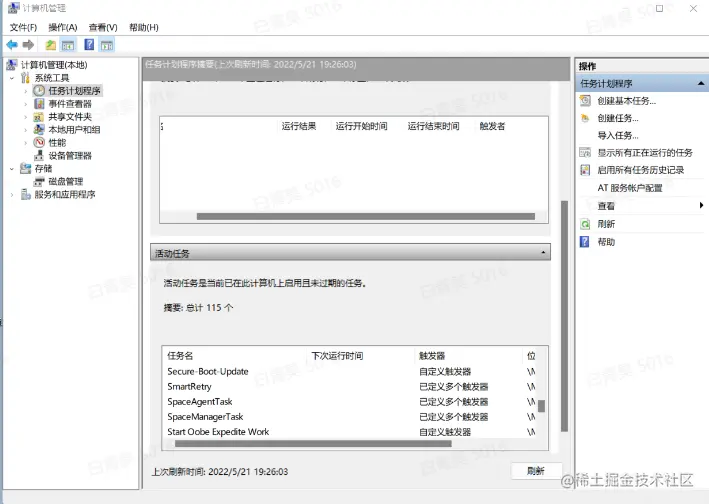Click the 任务计划程序 clock icon in tree
The height and width of the screenshot is (504, 709).
tap(39, 90)
